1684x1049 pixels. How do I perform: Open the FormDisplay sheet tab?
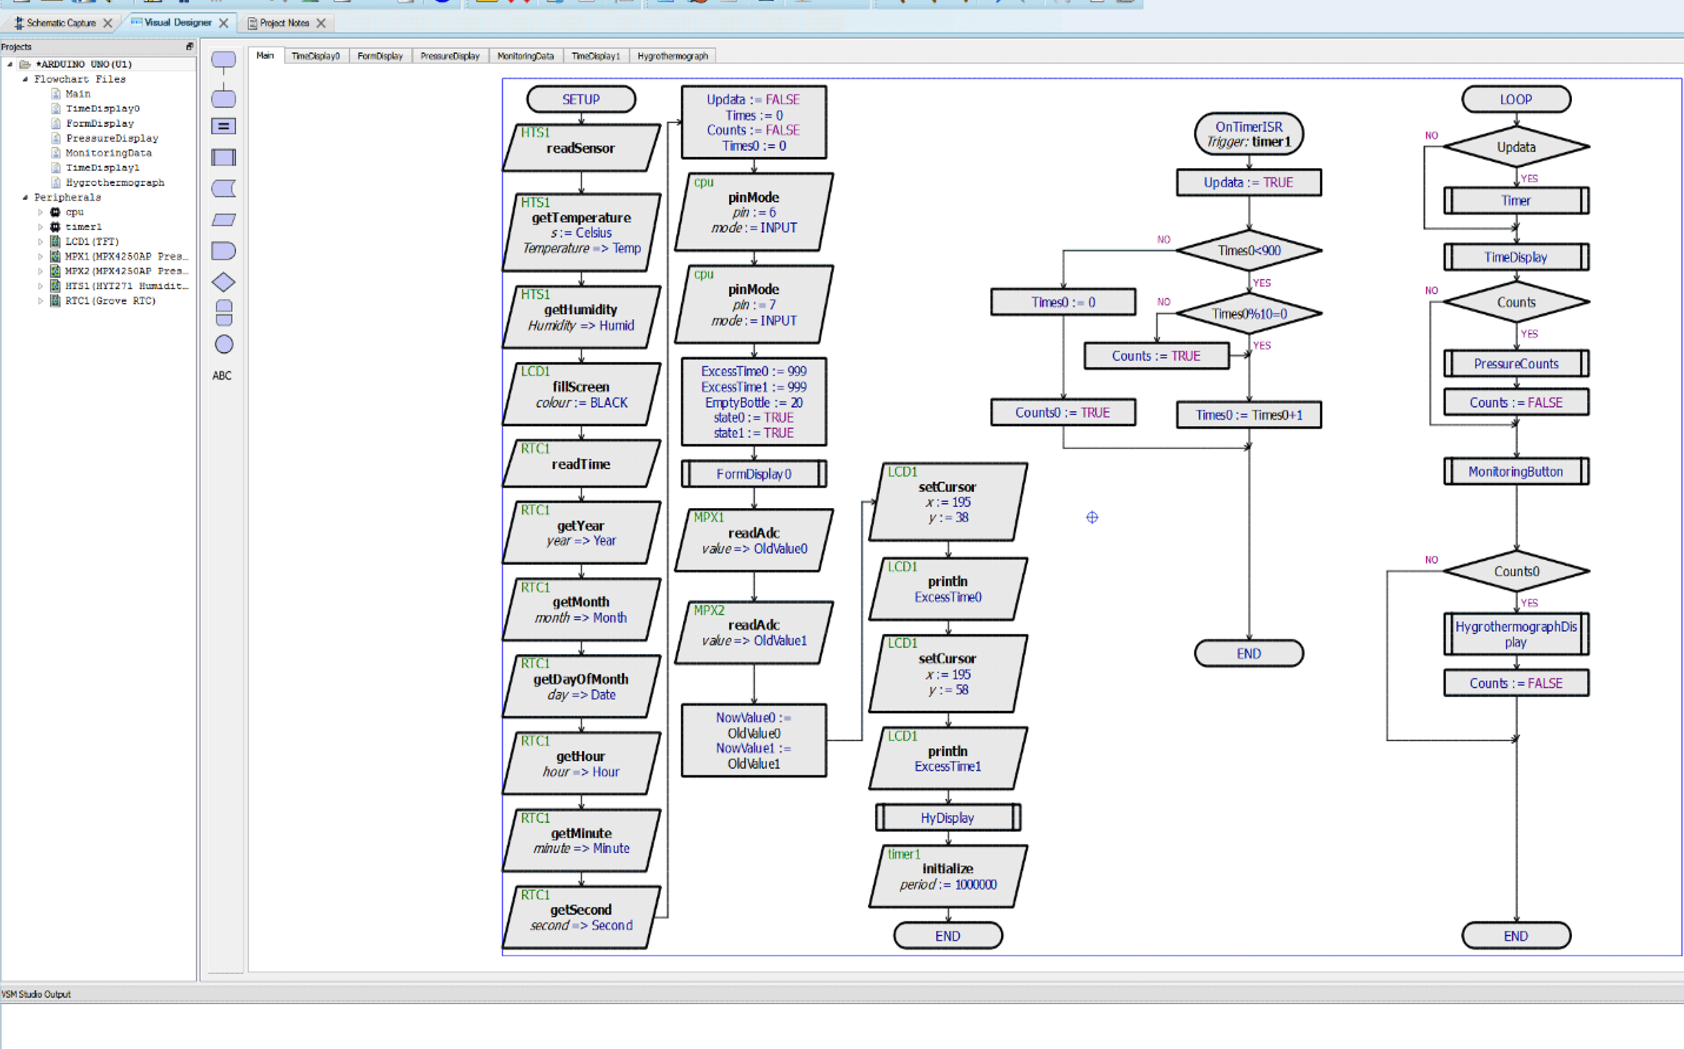pos(380,56)
